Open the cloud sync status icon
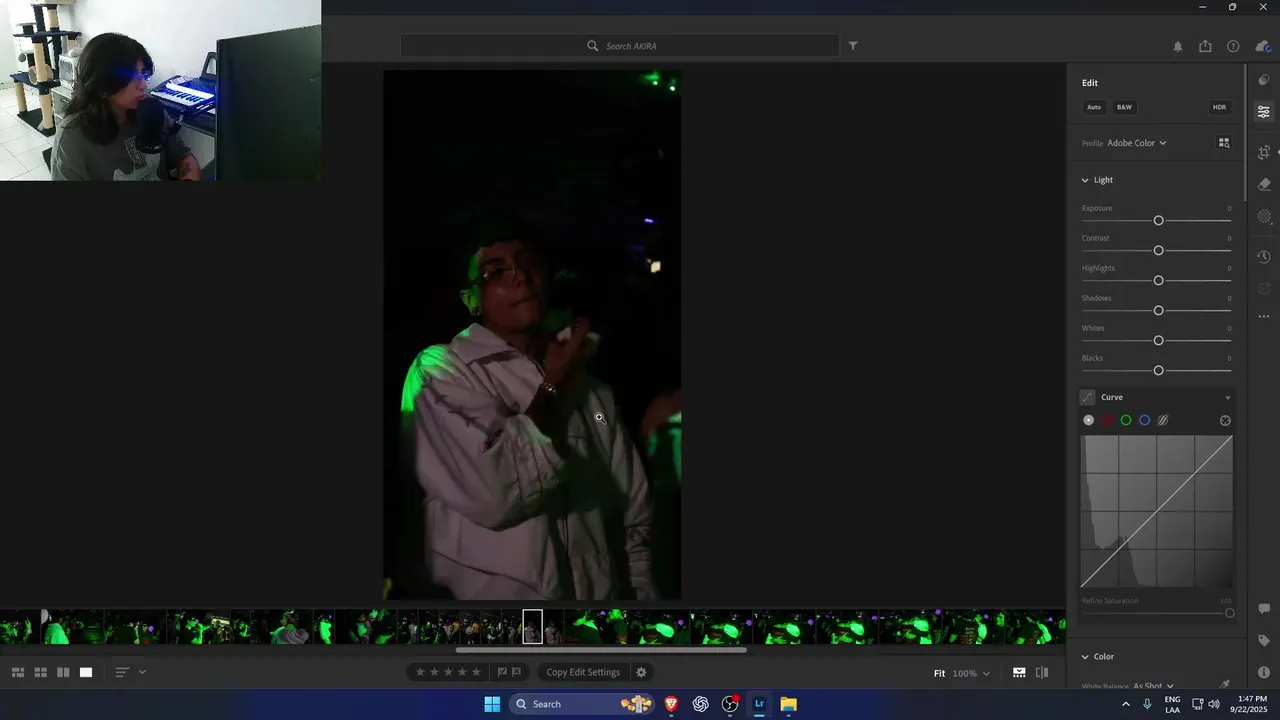This screenshot has width=1280, height=720. click(1262, 46)
